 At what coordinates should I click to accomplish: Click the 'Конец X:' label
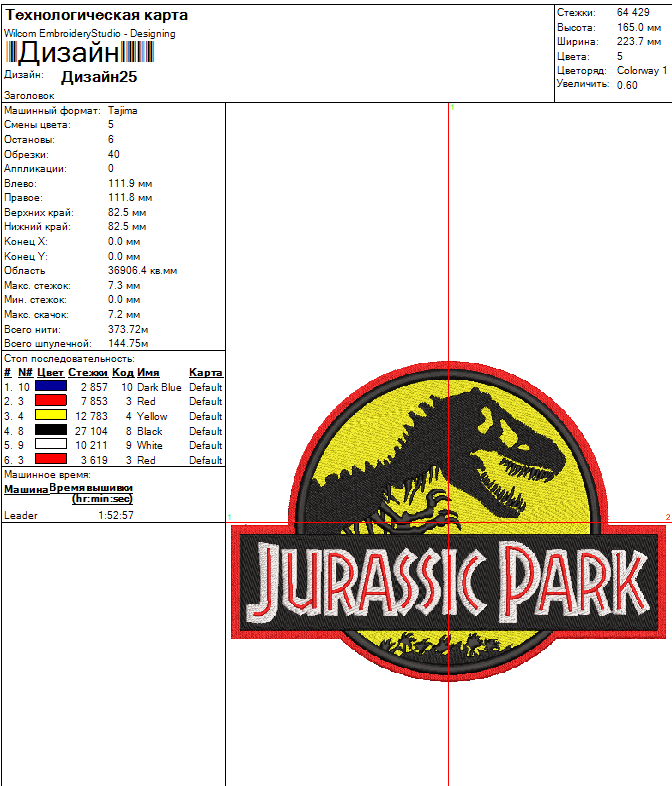(x=26, y=242)
